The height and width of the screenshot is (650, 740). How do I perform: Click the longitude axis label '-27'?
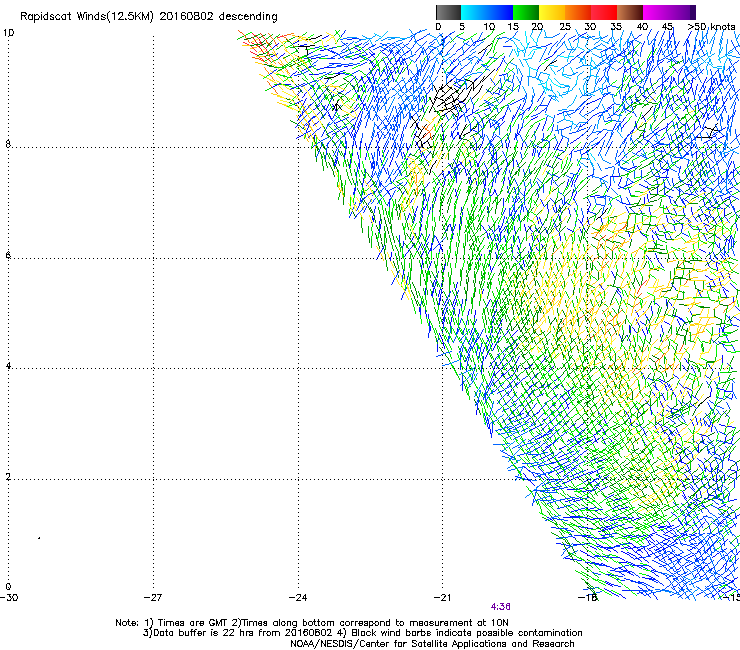(x=153, y=598)
